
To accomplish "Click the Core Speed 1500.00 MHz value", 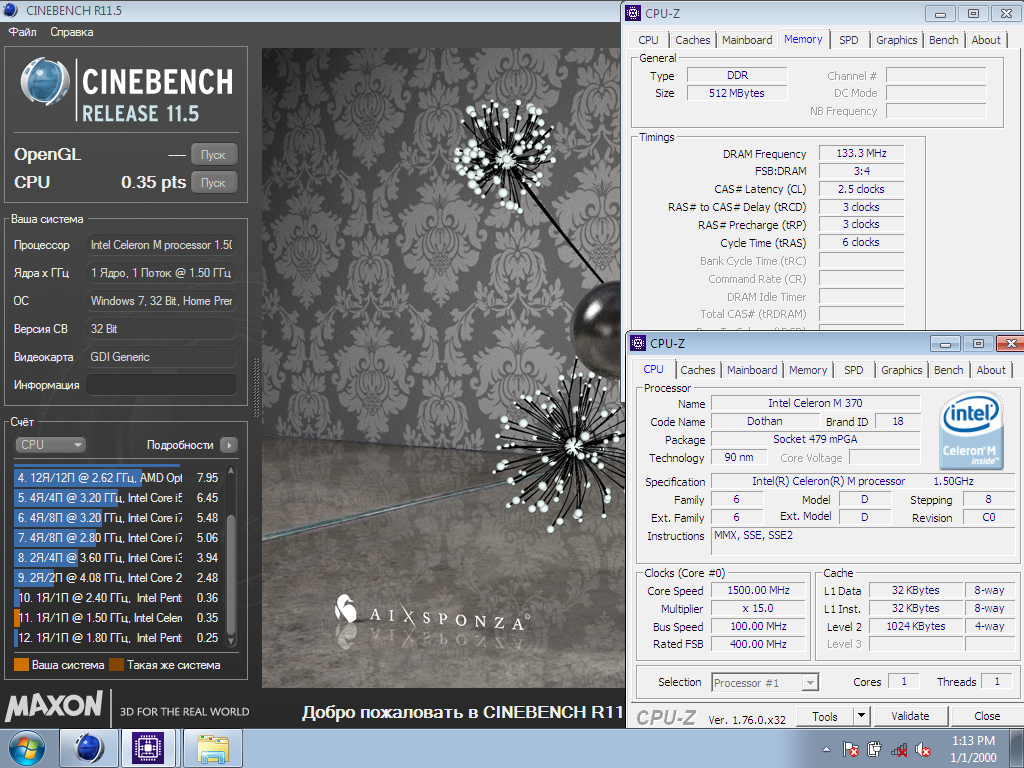I will (758, 590).
